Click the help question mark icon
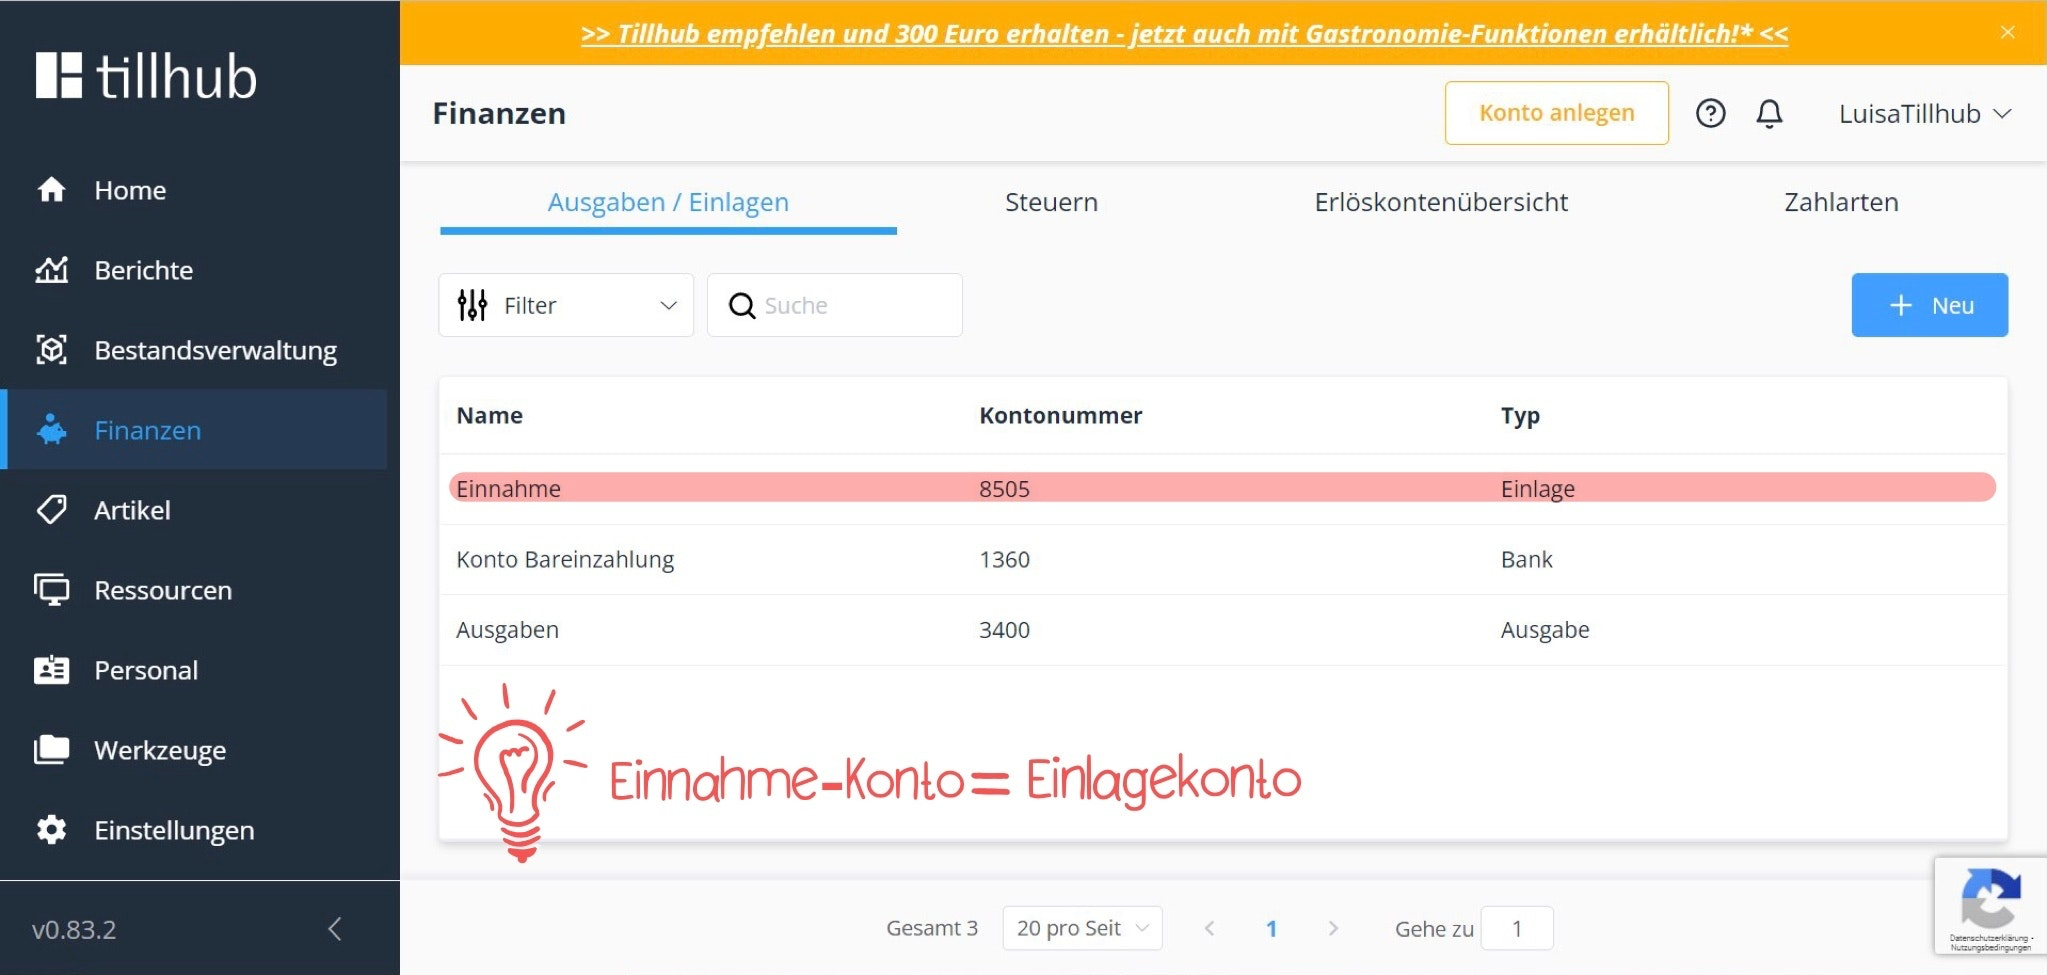This screenshot has width=2047, height=975. [x=1710, y=114]
